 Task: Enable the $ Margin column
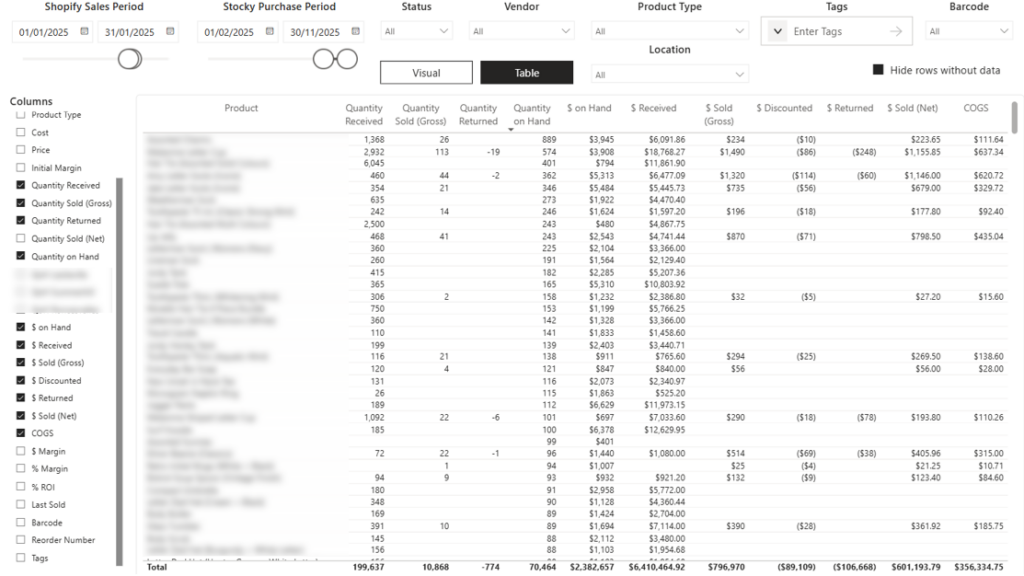coord(19,451)
